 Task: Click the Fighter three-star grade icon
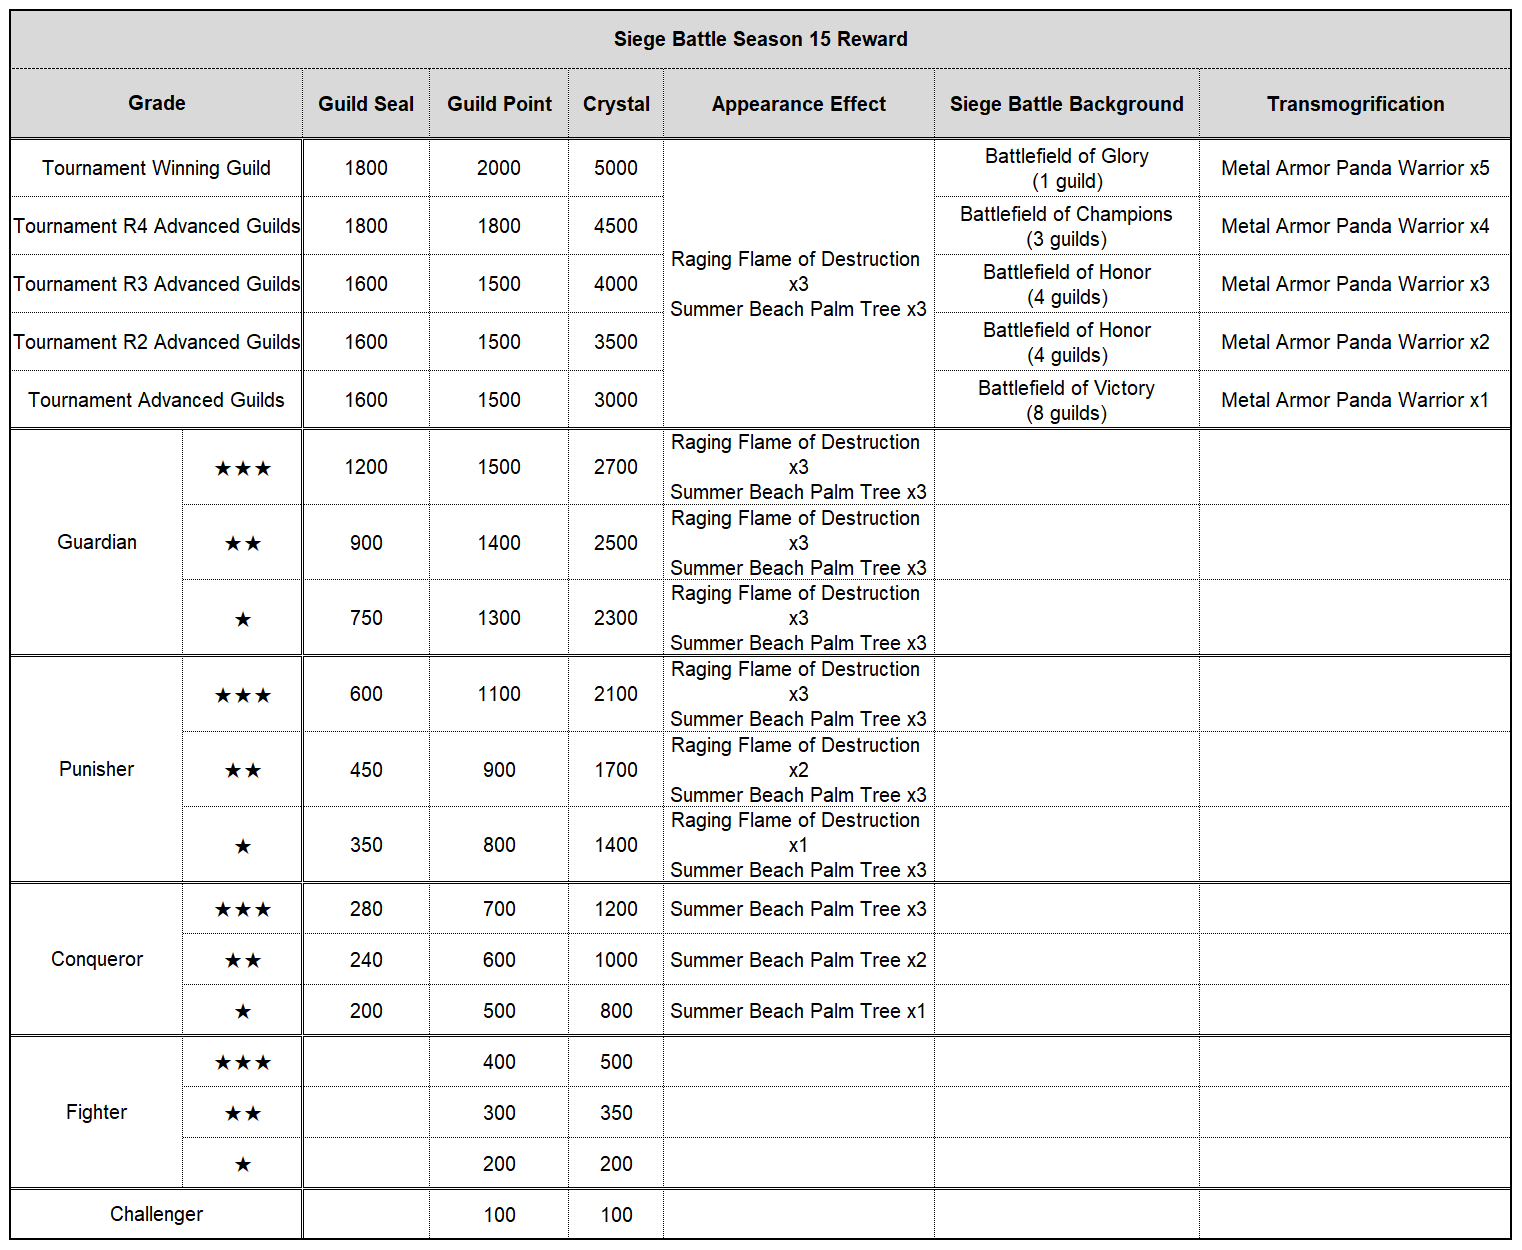pyautogui.click(x=242, y=1063)
